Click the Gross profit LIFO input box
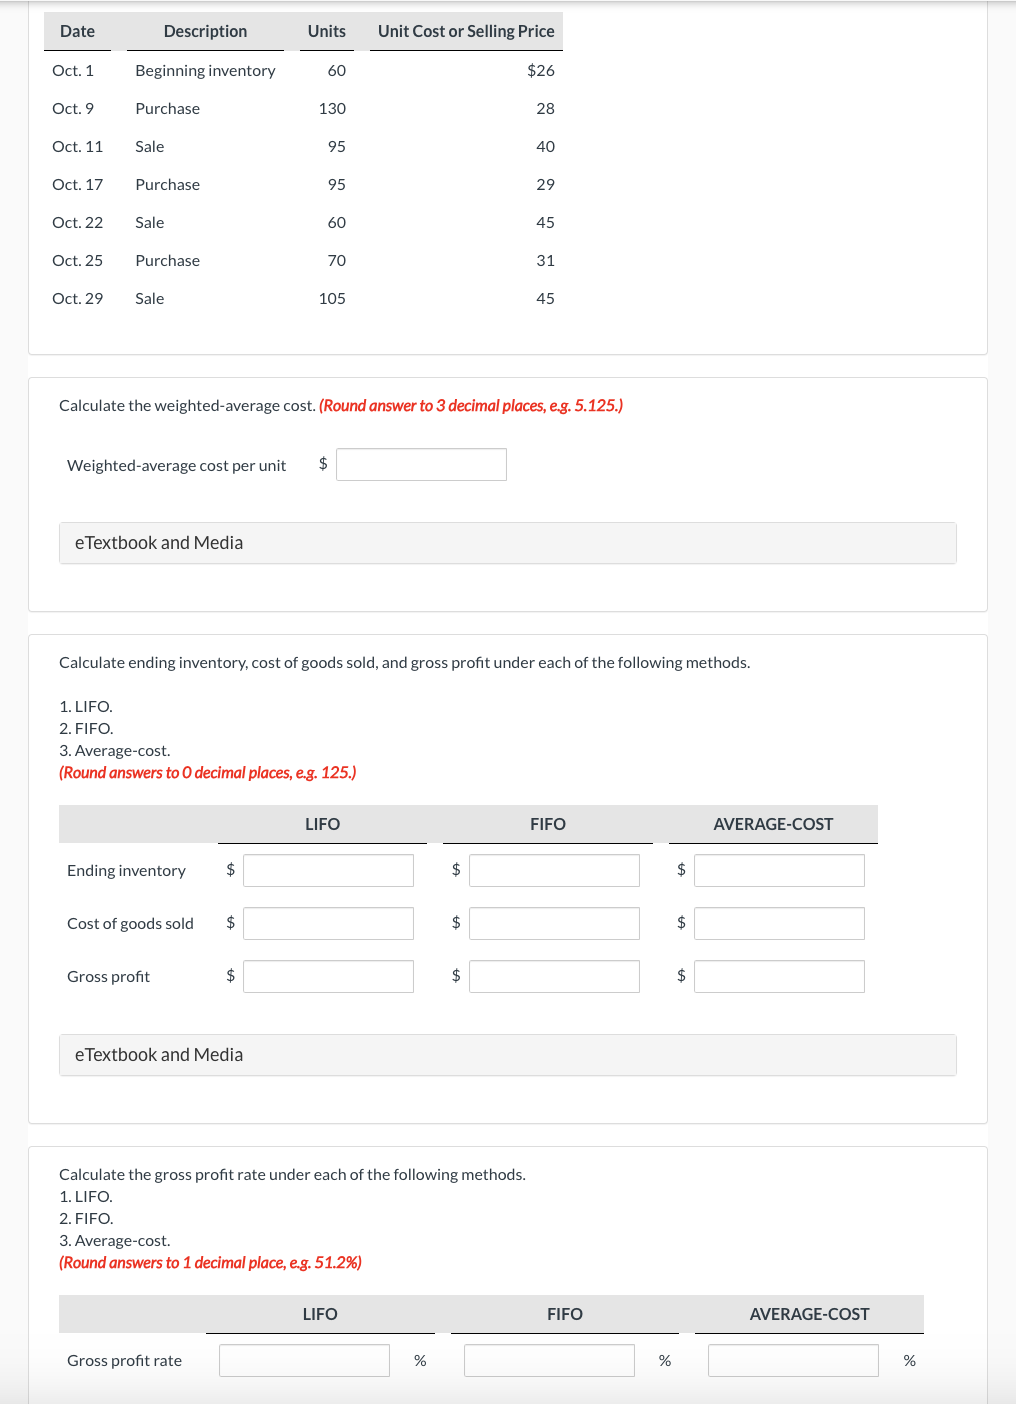 tap(328, 975)
